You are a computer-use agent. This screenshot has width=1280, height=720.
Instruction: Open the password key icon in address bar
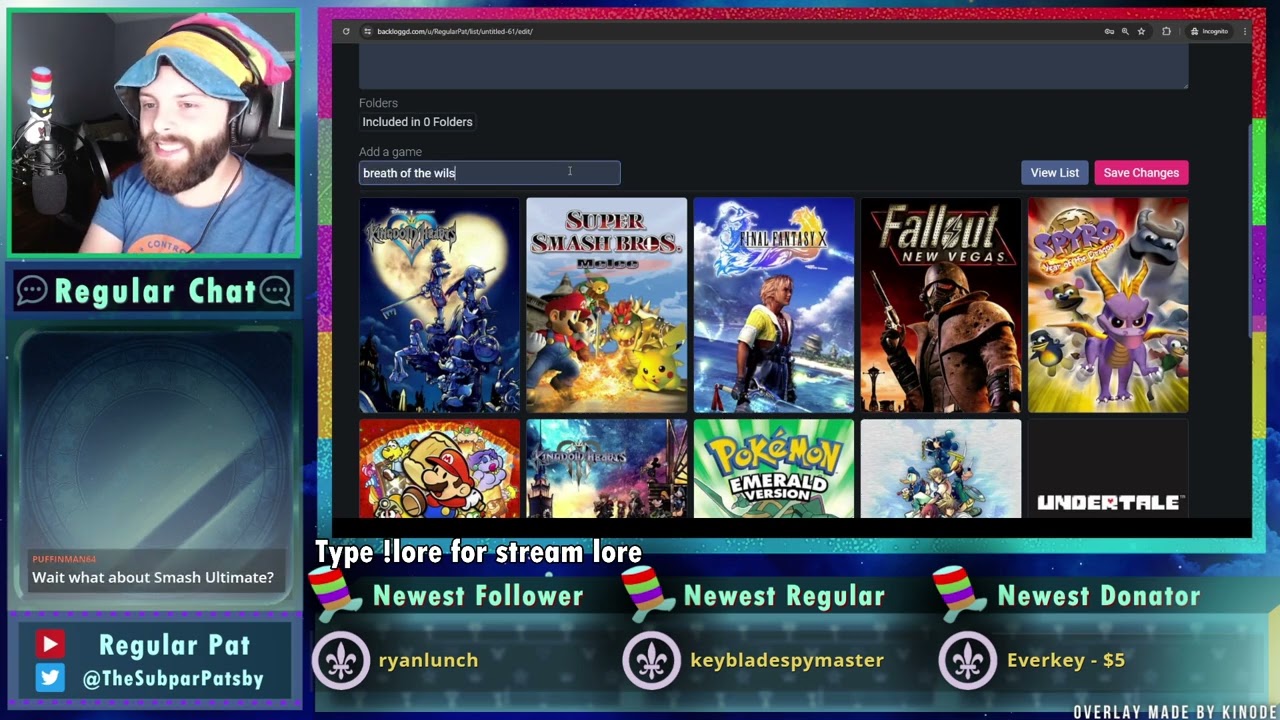[1109, 31]
